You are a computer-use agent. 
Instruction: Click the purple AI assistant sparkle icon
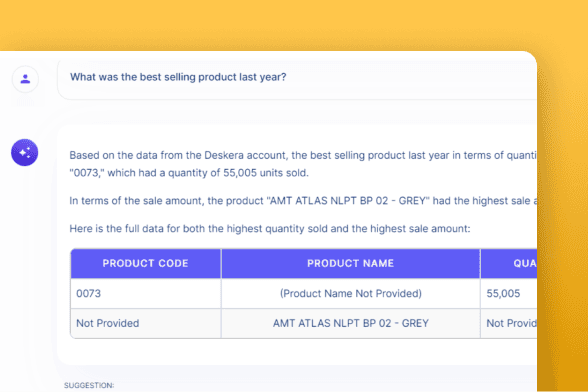tap(24, 152)
